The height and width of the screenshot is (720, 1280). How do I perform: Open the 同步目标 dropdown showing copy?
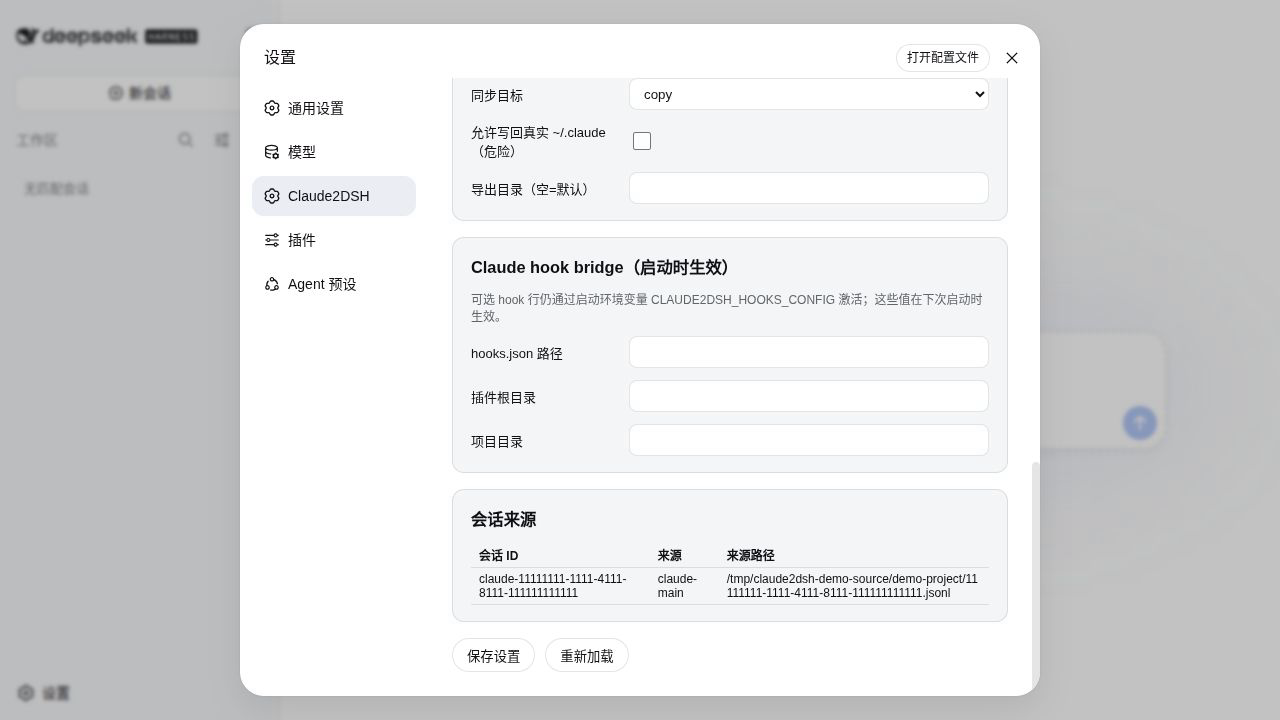click(x=809, y=94)
